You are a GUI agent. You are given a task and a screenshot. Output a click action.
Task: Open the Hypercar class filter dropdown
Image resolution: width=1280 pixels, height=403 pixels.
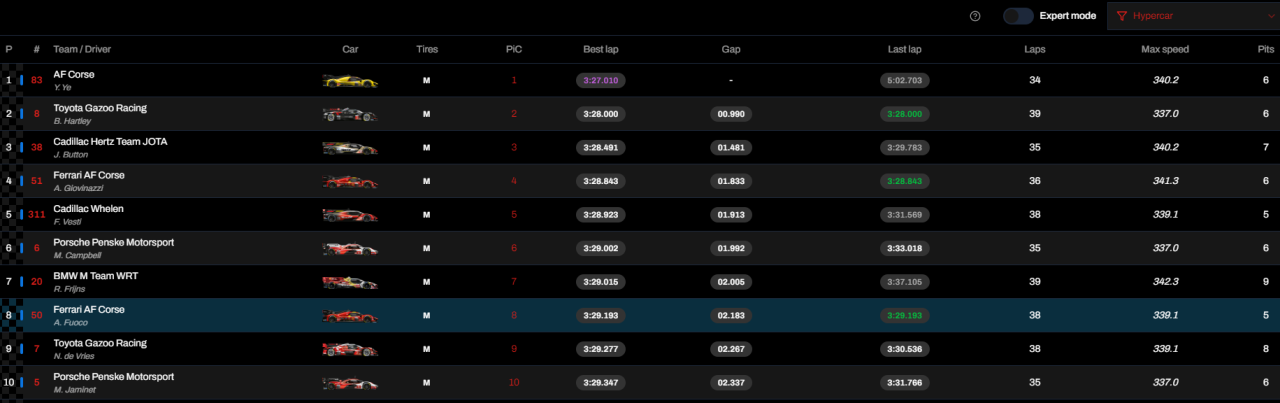coord(1192,16)
